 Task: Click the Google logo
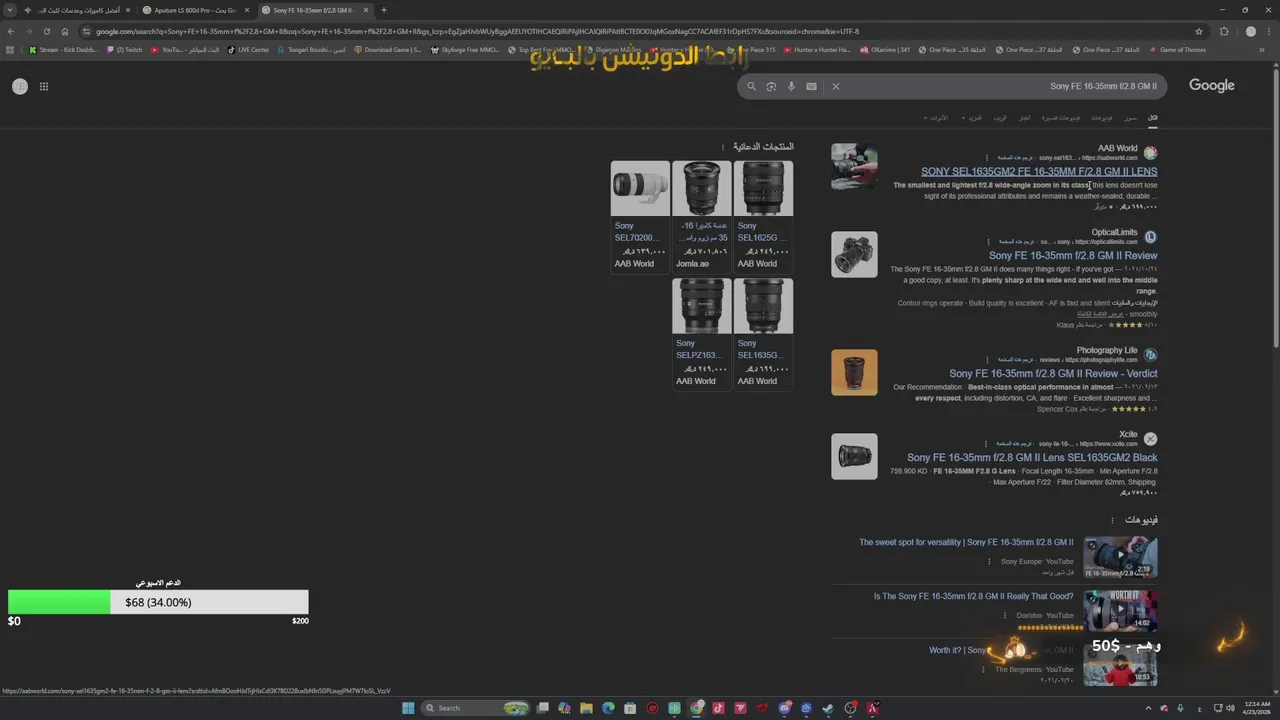[x=1212, y=86]
